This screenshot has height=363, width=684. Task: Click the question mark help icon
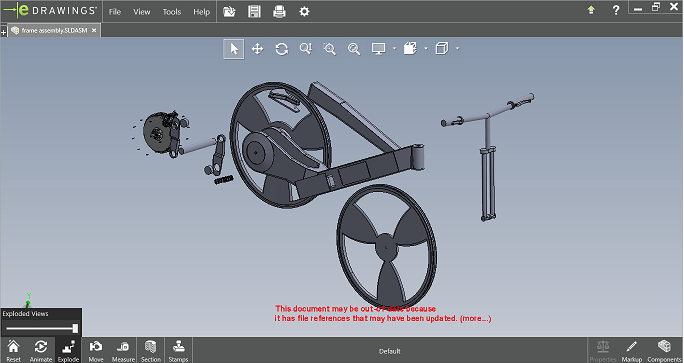point(616,10)
